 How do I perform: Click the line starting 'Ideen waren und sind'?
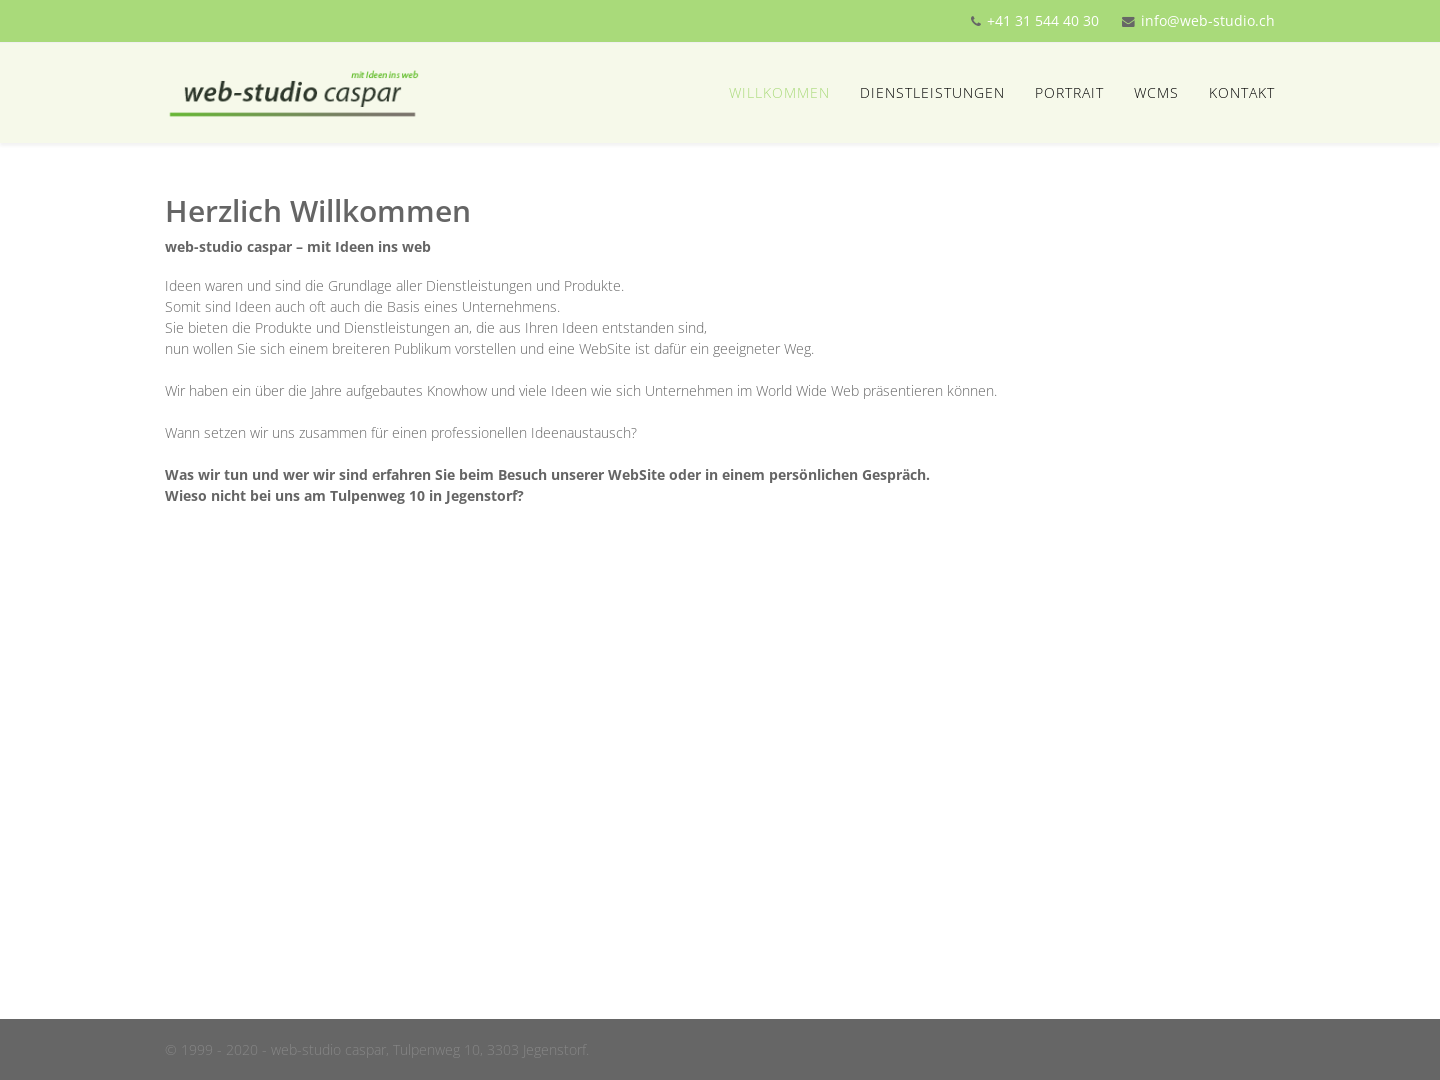(394, 286)
